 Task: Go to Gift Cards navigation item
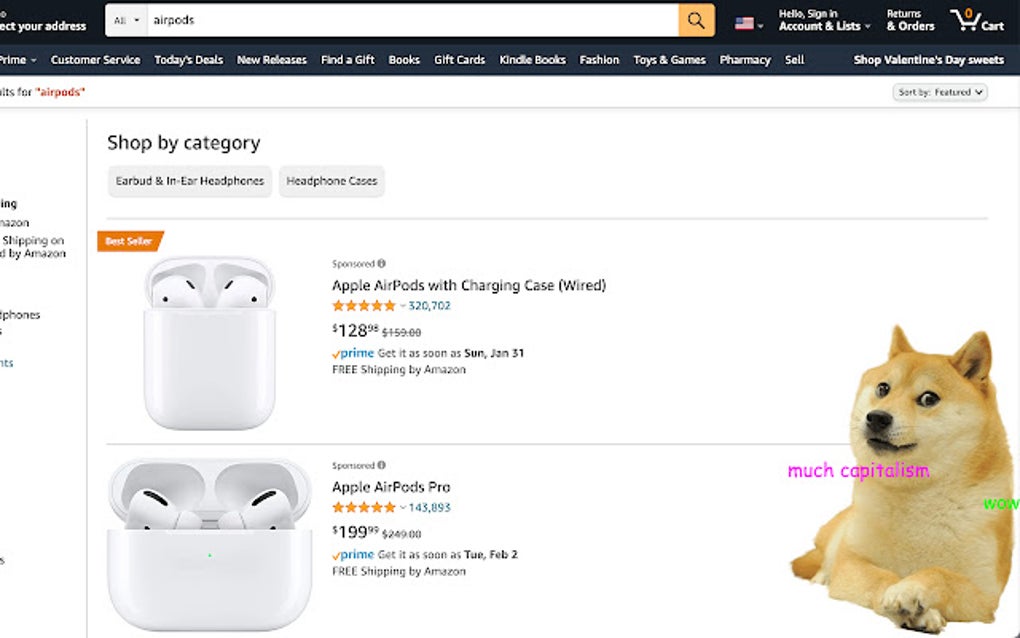[459, 60]
